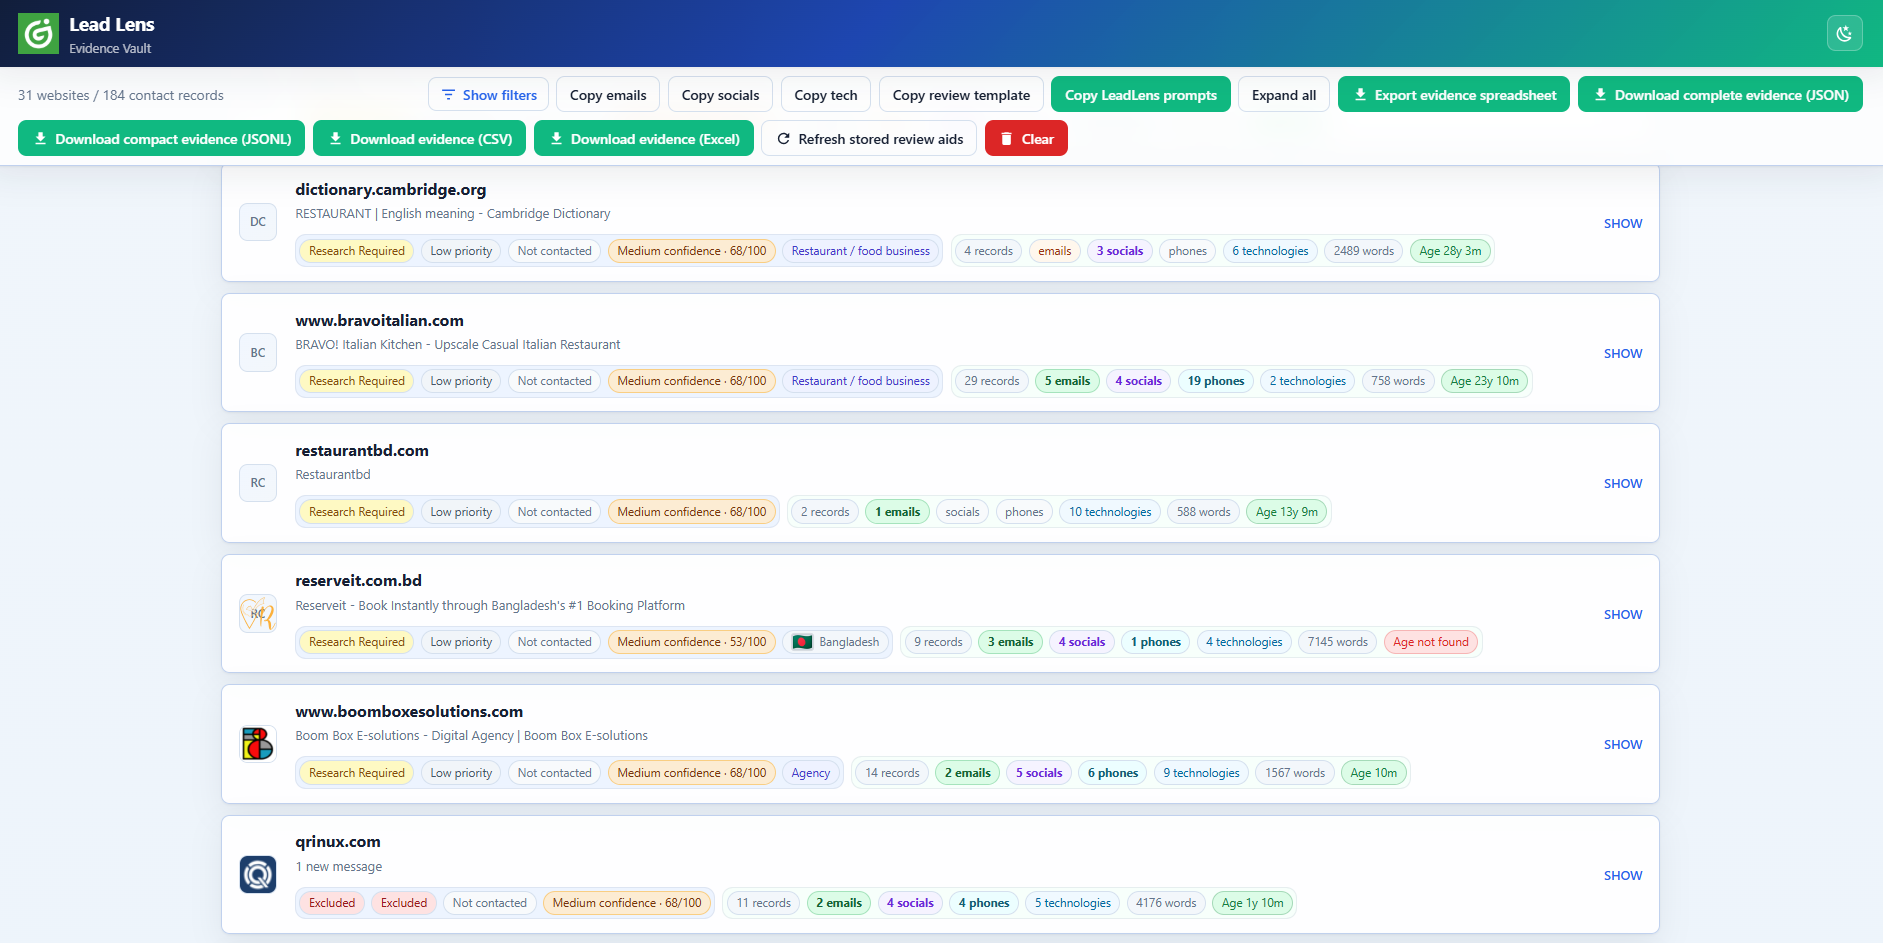The height and width of the screenshot is (943, 1883).
Task: Click the Age not found badge
Action: tap(1431, 642)
